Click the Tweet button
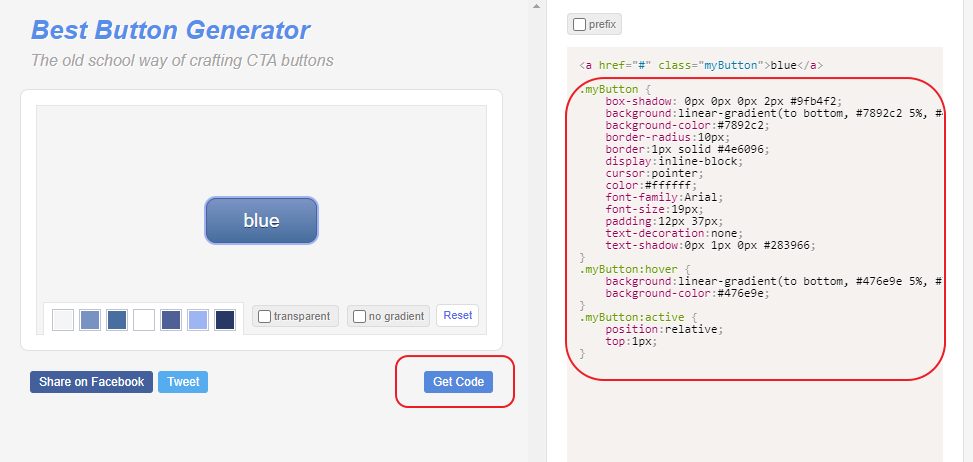Screen dimensions: 973x462 point(183,382)
